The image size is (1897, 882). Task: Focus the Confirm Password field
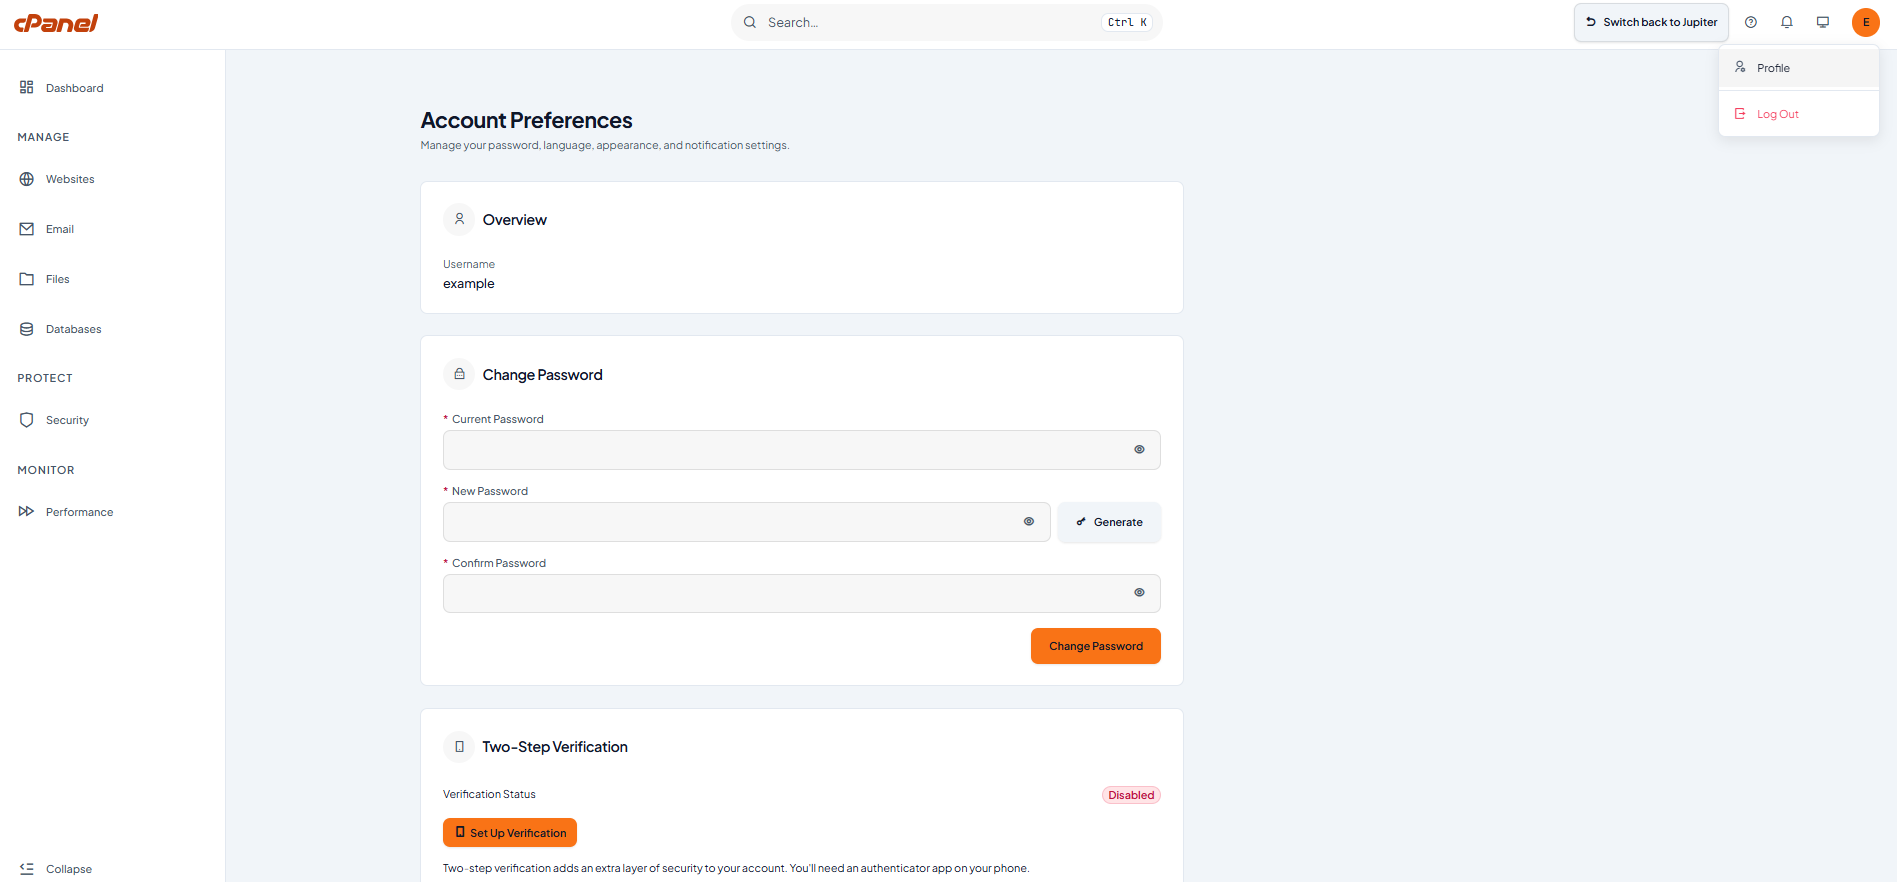pos(802,593)
